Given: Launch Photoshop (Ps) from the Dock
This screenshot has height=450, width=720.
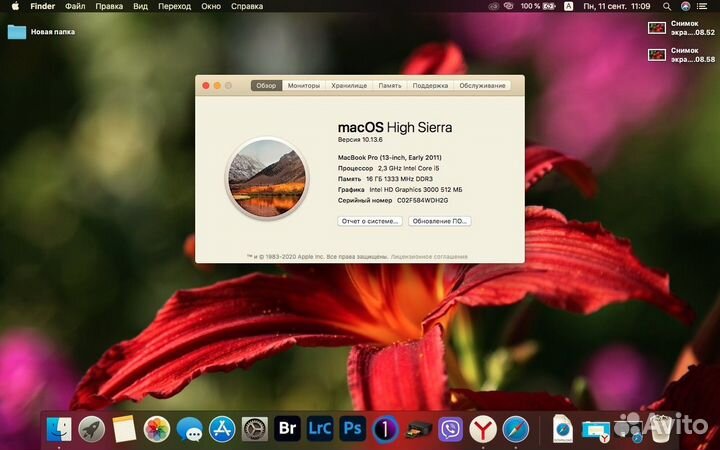Looking at the screenshot, I should 353,429.
